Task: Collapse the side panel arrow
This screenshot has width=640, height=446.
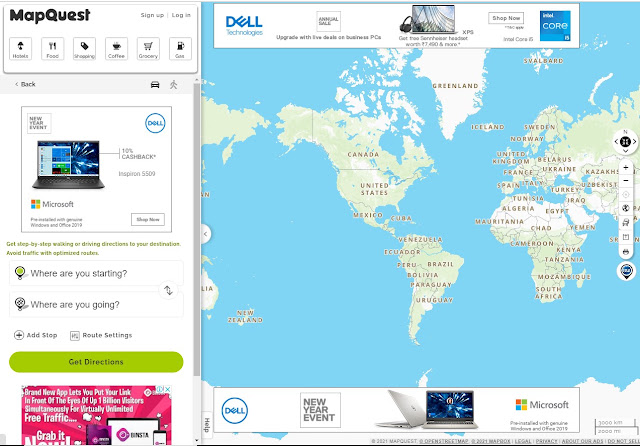Action: pyautogui.click(x=206, y=234)
